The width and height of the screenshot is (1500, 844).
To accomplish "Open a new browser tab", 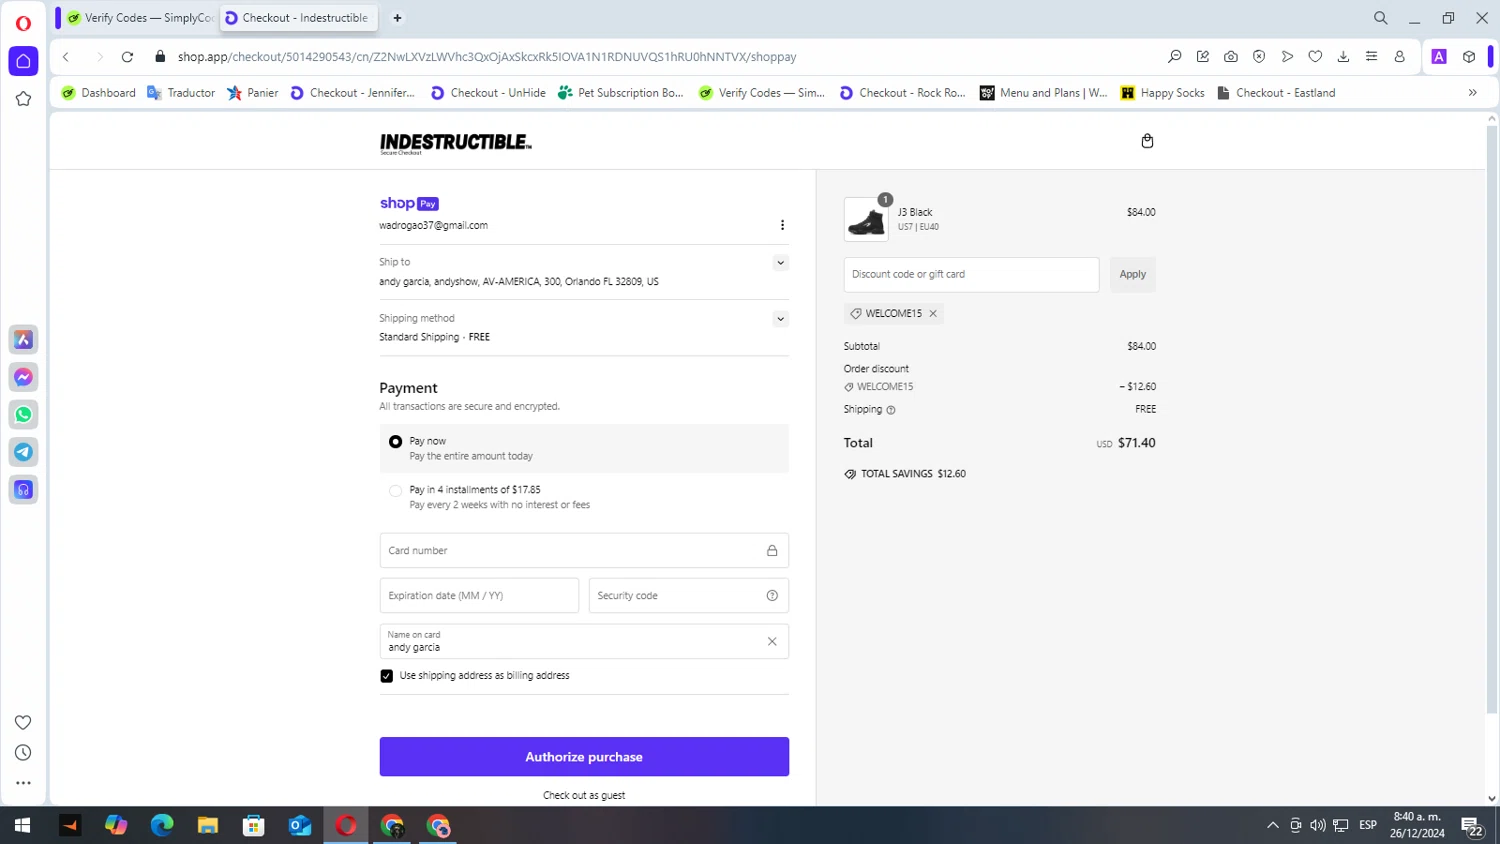I will [397, 18].
